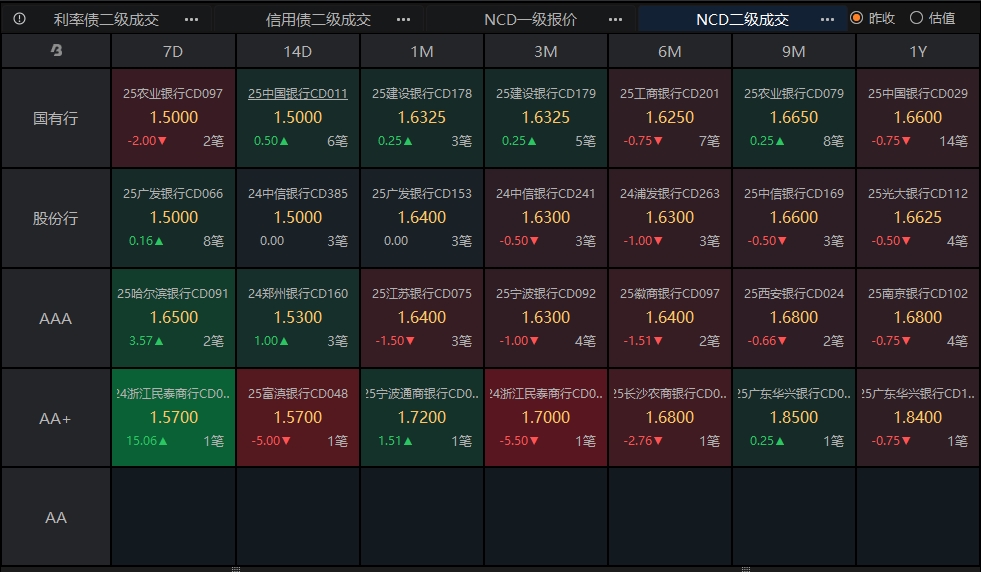Click the 25江苏银行CD075 cell

(422, 318)
